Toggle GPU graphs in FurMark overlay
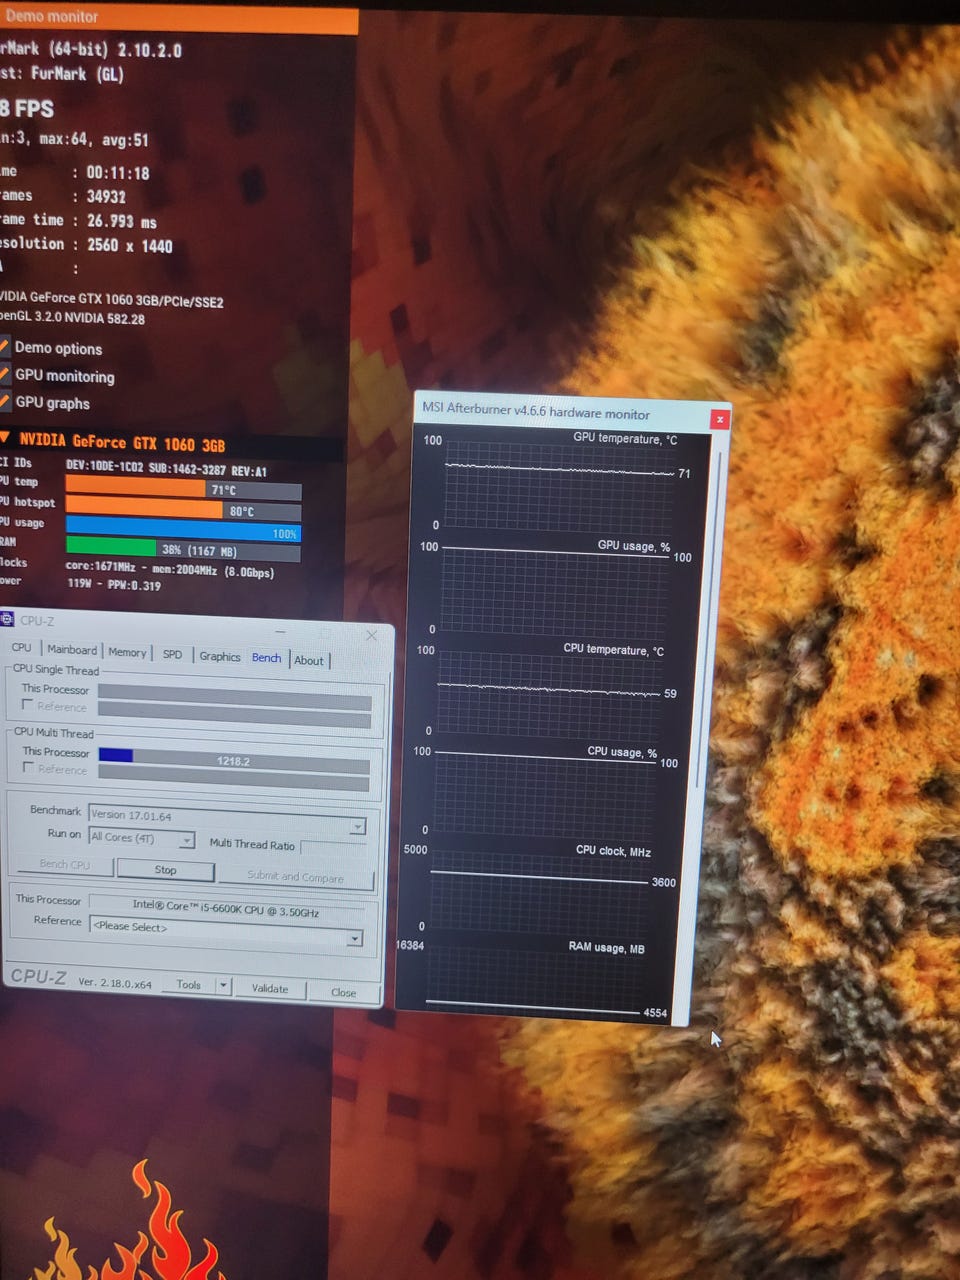This screenshot has width=960, height=1280. (x=4, y=401)
